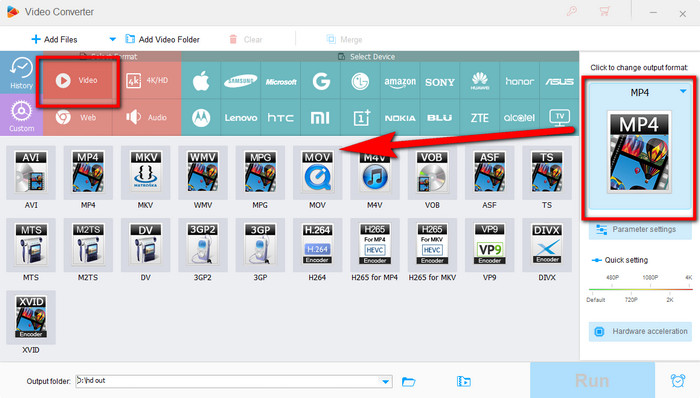Select the VP9 encoder format

pos(489,245)
